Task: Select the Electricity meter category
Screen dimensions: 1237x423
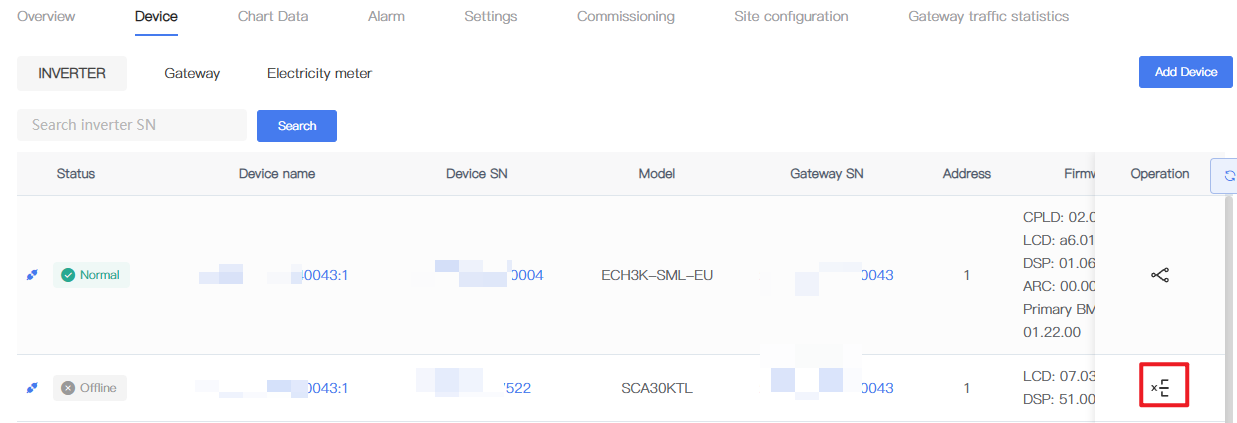Action: click(x=319, y=73)
